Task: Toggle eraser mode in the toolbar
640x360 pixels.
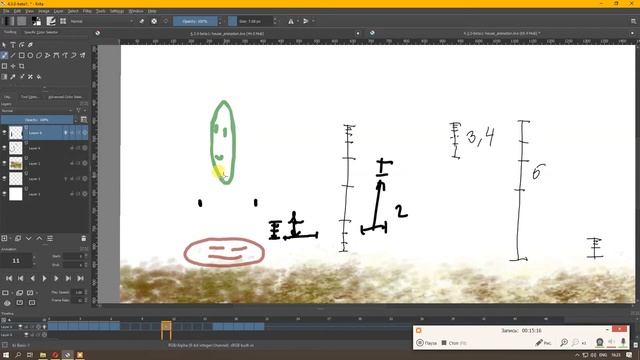Action: [142, 21]
